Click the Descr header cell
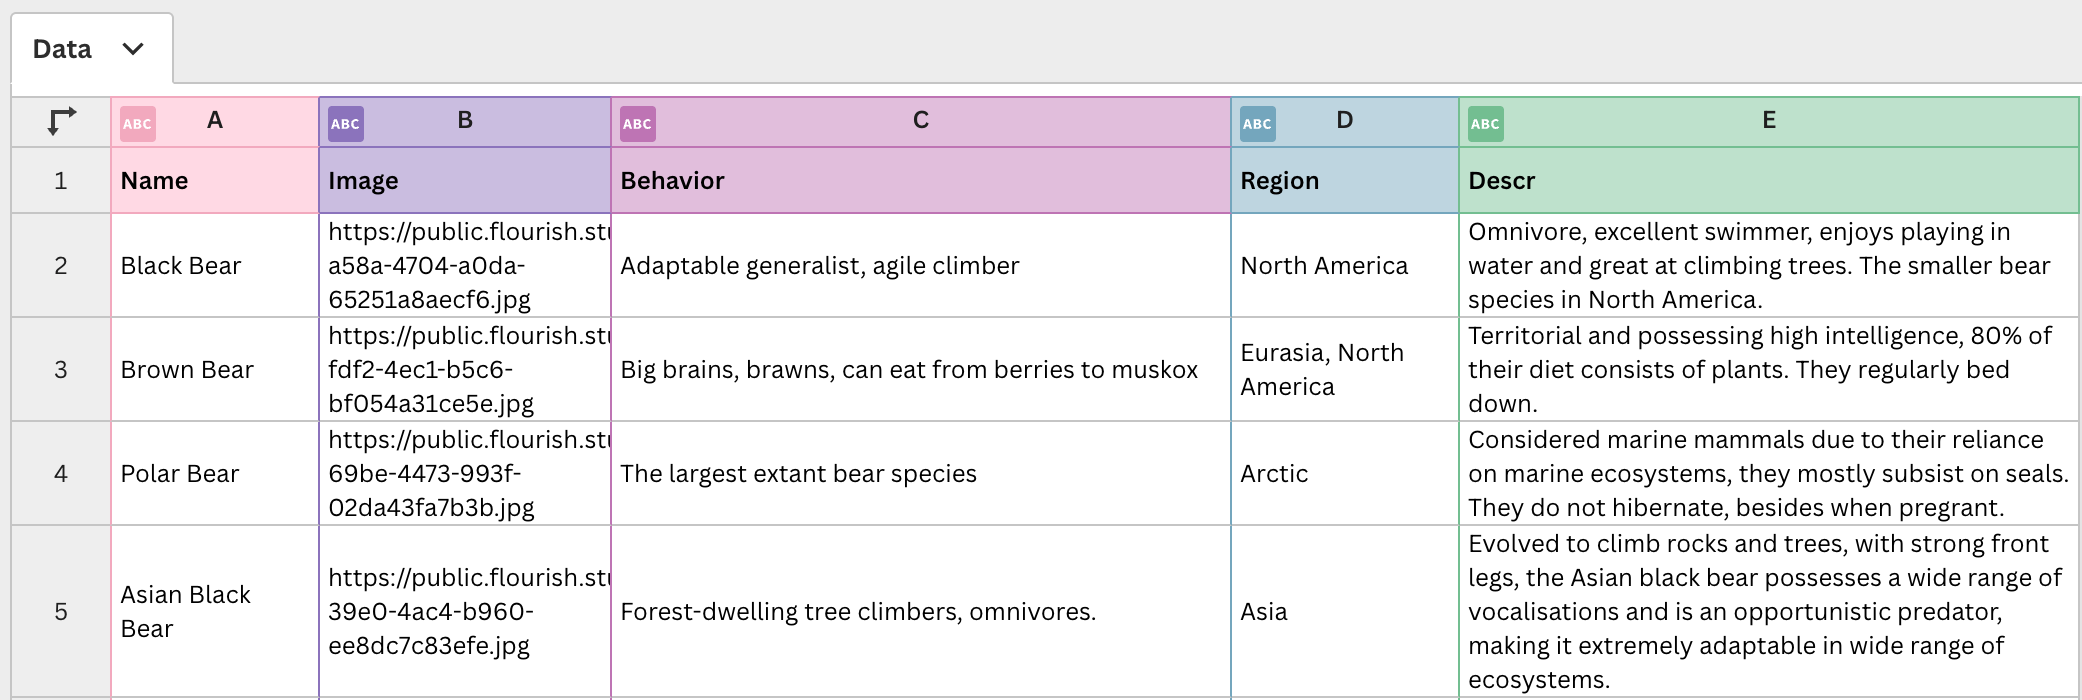This screenshot has height=700, width=2082. tap(1769, 181)
